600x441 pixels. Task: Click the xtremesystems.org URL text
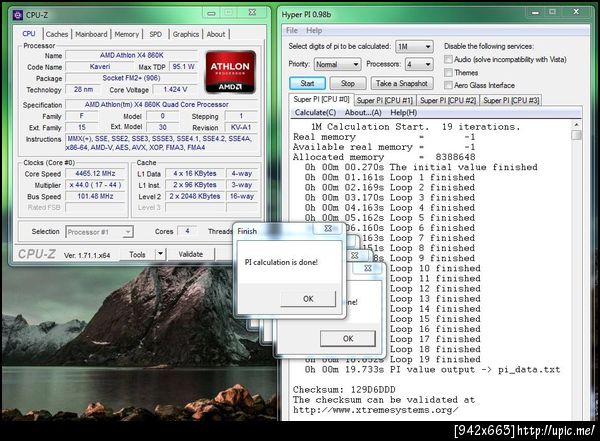coord(375,410)
